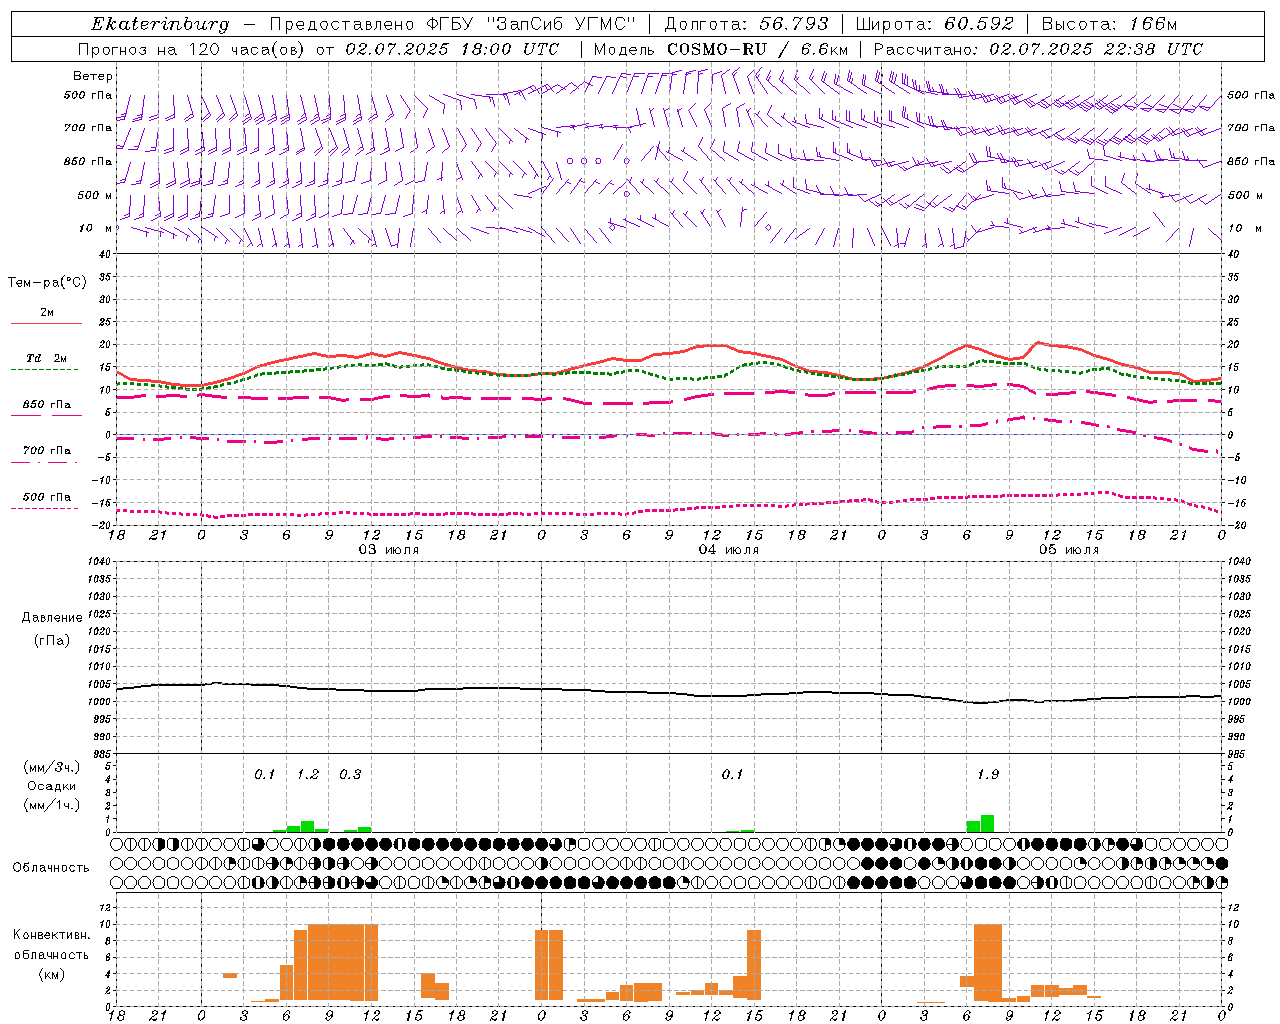Click the Широта: 60.592 value
Screen dimensions: 1280x1024
[x=934, y=24]
